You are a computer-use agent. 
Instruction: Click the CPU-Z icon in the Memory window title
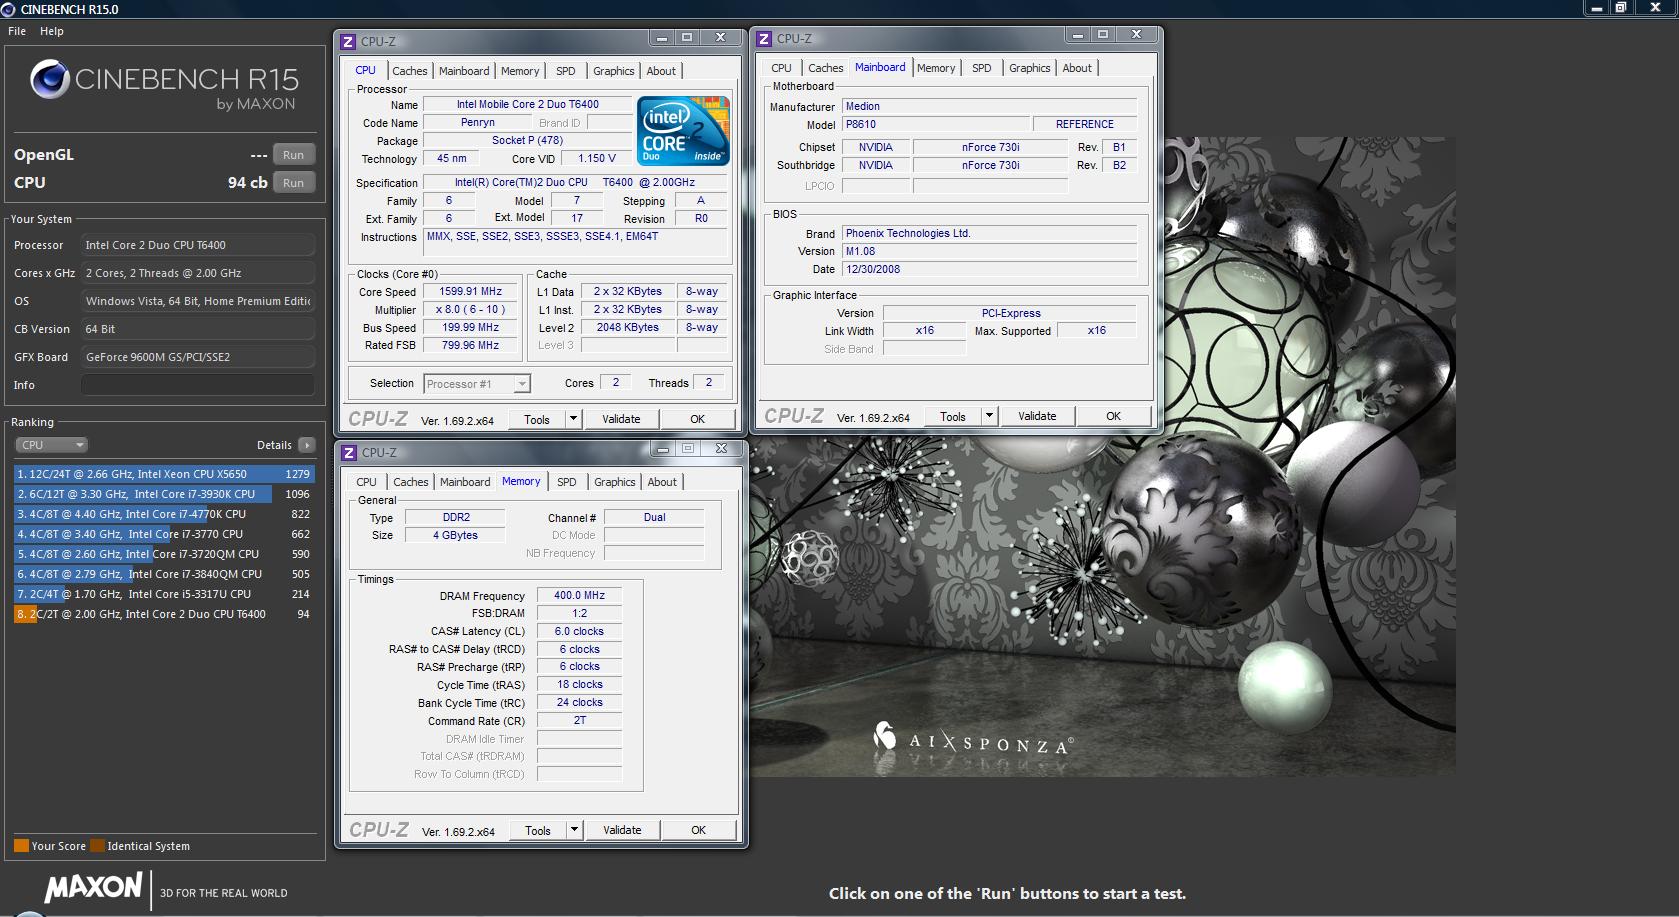point(349,453)
